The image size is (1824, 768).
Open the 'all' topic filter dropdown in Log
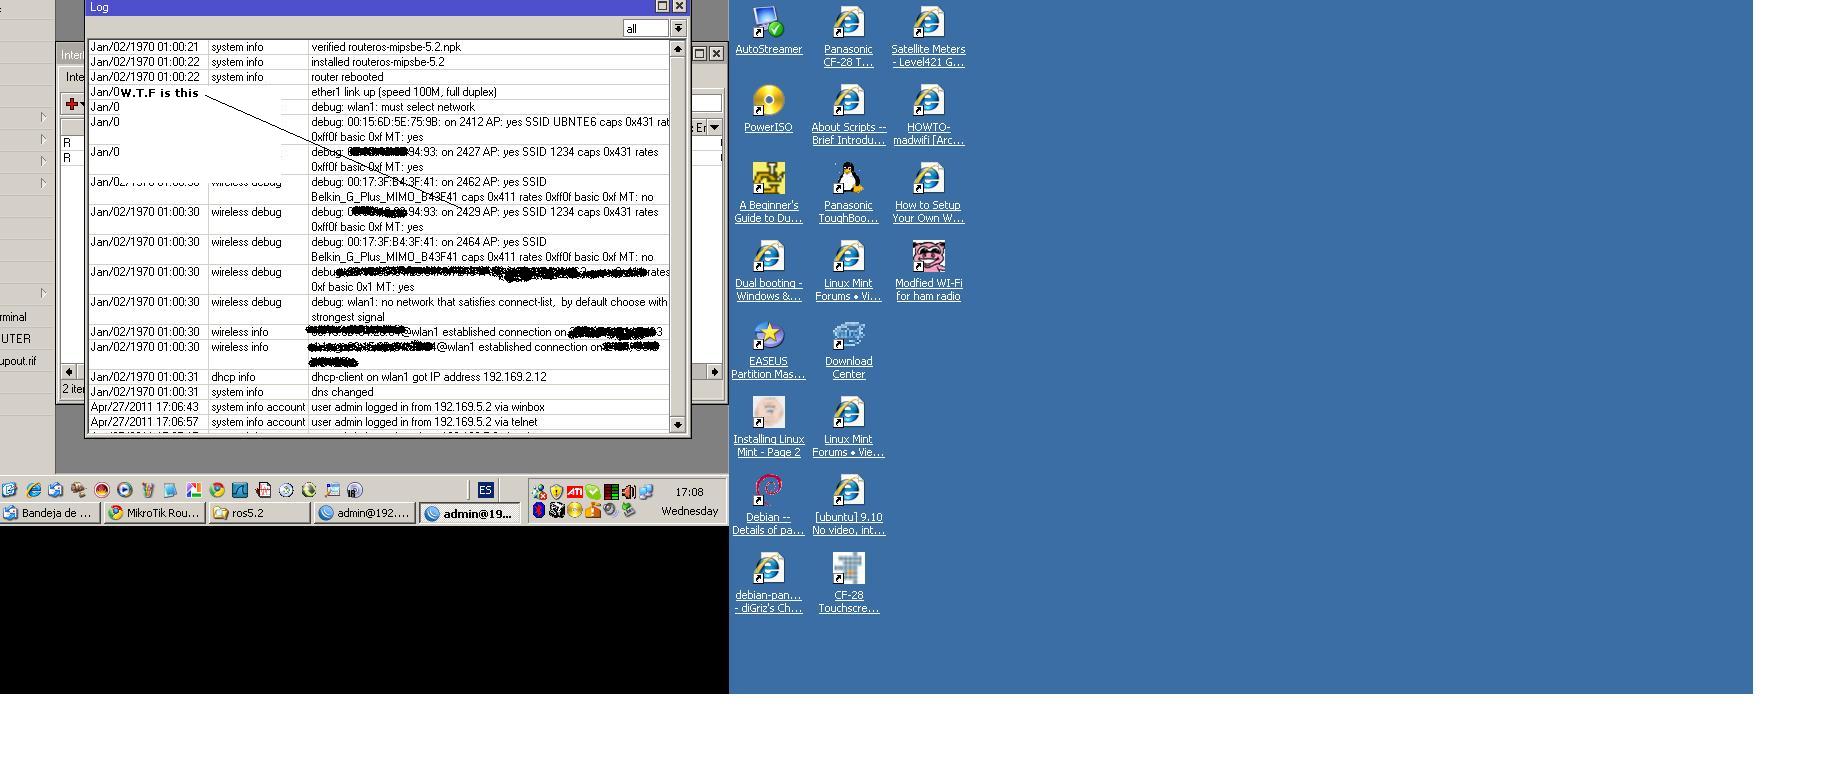[677, 28]
